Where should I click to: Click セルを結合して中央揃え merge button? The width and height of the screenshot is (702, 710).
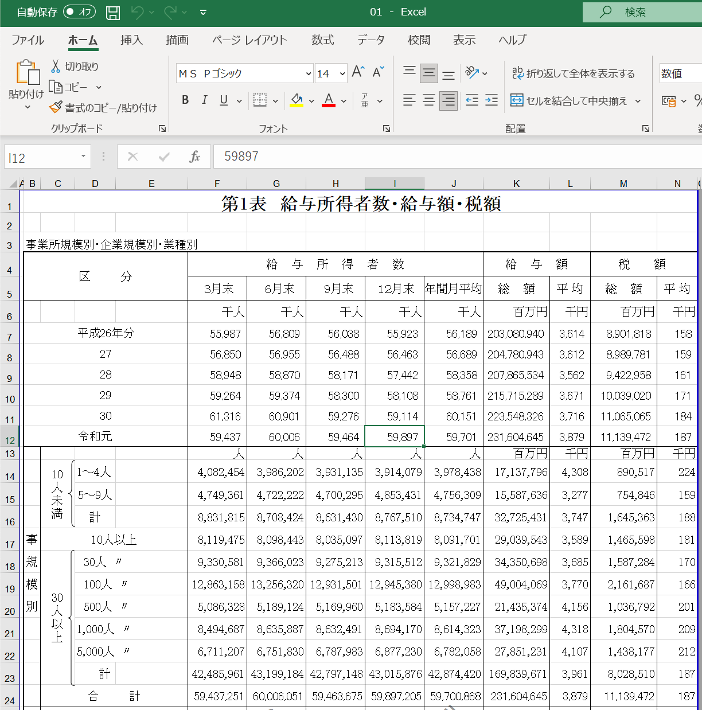pyautogui.click(x=570, y=100)
